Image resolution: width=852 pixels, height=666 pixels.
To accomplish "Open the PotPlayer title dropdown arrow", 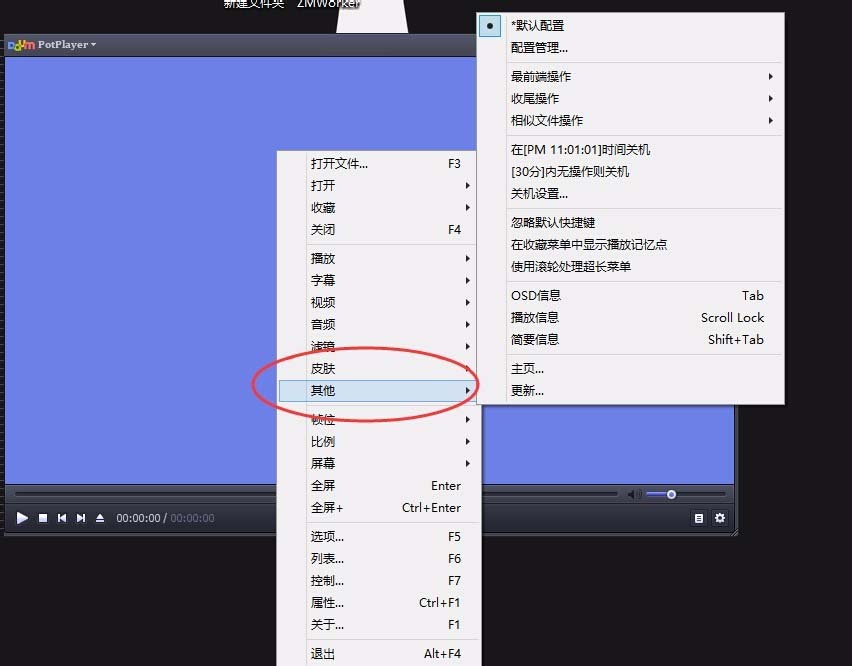I will coord(92,44).
